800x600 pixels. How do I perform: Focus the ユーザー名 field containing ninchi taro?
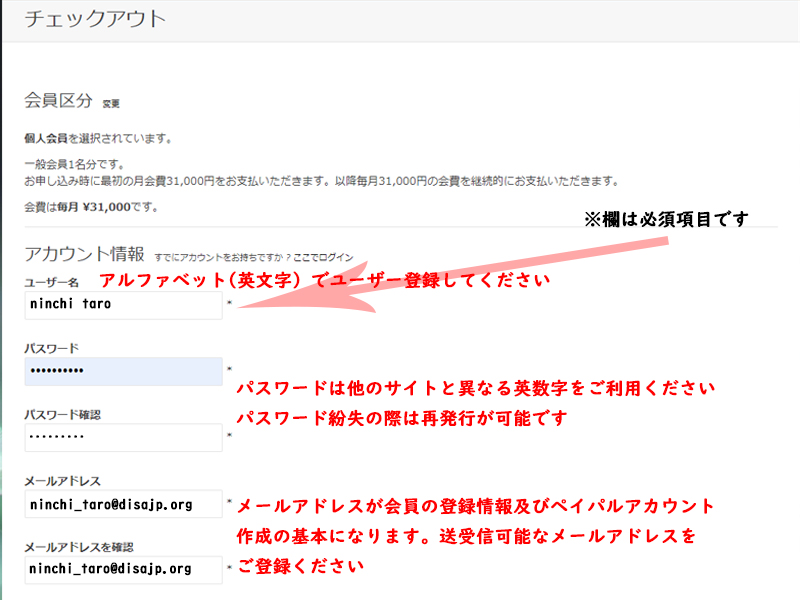tap(123, 305)
